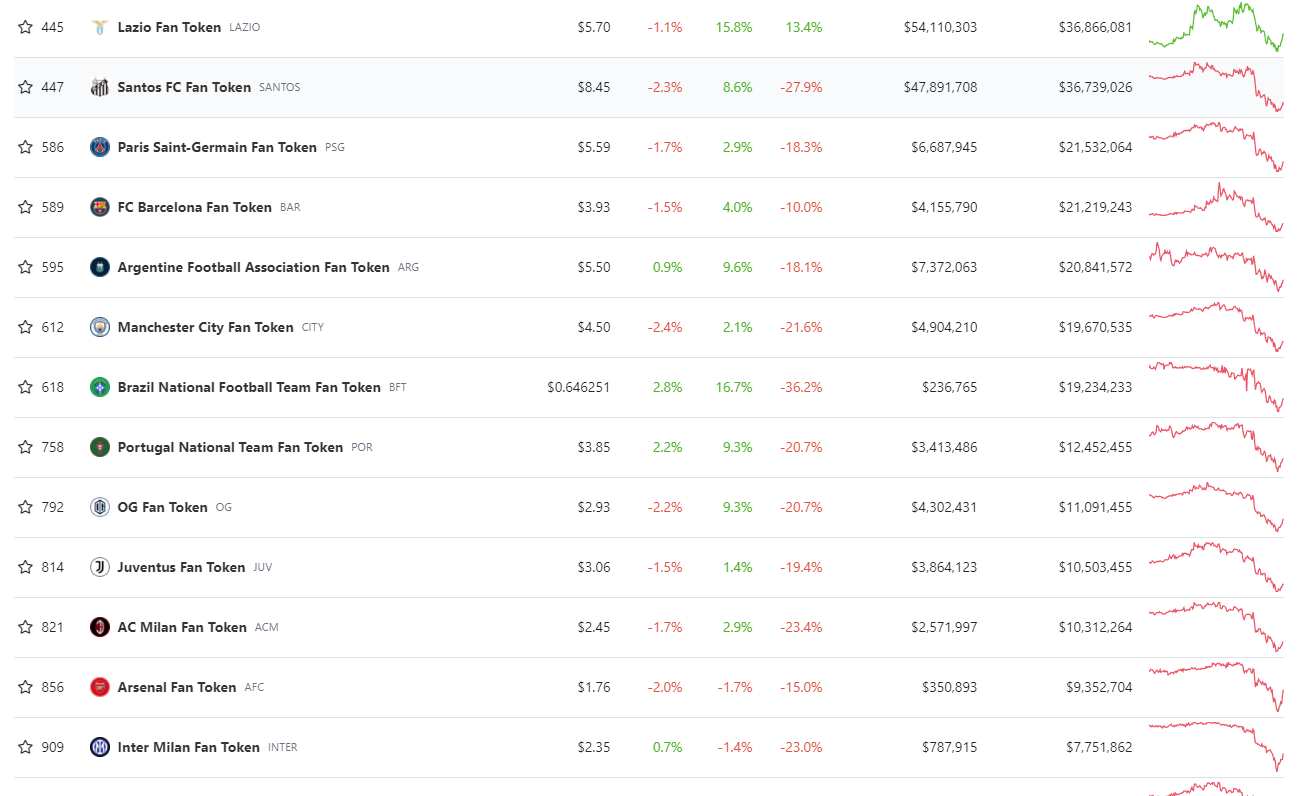The width and height of the screenshot is (1298, 796).
Task: Click the Lazio club logo icon
Action: pyautogui.click(x=99, y=27)
